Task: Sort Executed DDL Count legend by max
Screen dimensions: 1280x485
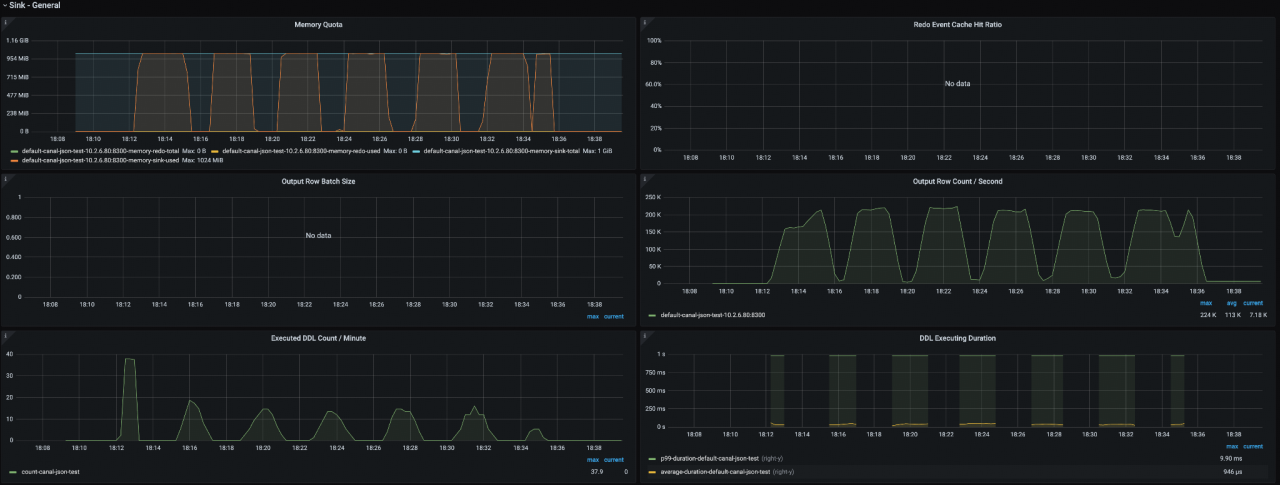Action: pos(593,460)
